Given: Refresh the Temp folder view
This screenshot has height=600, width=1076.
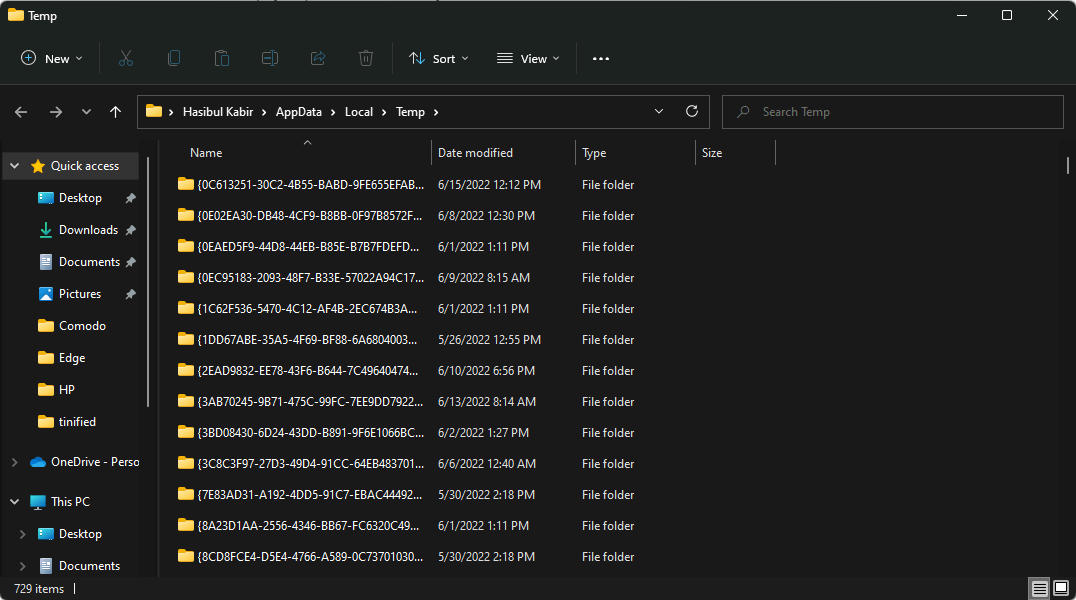Looking at the screenshot, I should (691, 112).
